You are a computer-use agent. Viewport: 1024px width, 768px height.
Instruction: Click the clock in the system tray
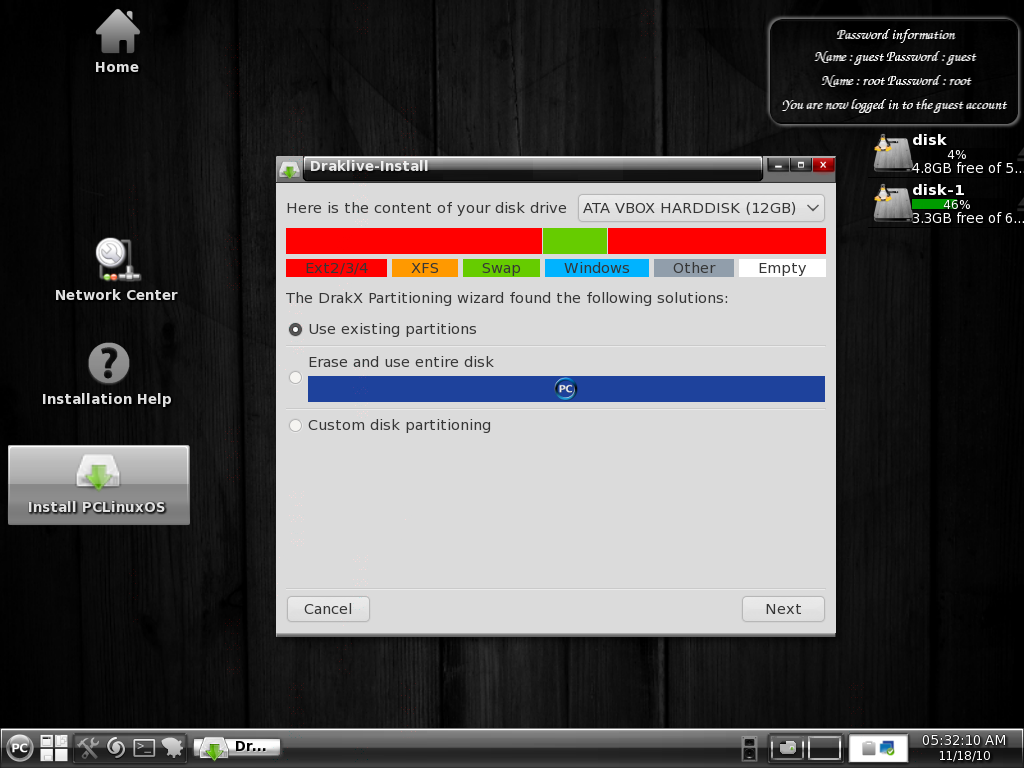point(963,747)
